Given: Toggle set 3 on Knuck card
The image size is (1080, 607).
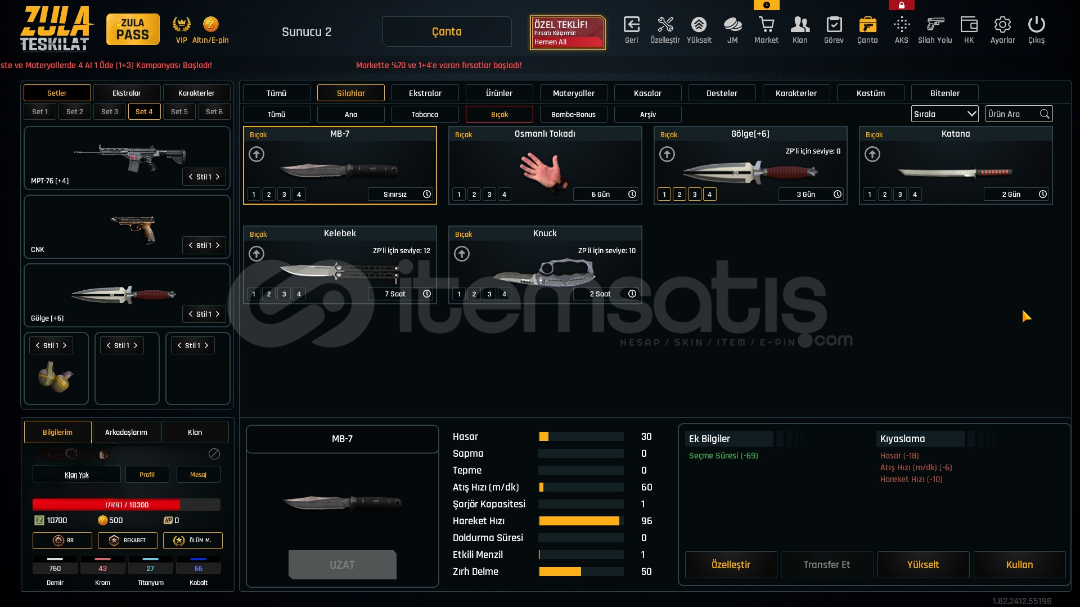Looking at the screenshot, I should point(489,294).
